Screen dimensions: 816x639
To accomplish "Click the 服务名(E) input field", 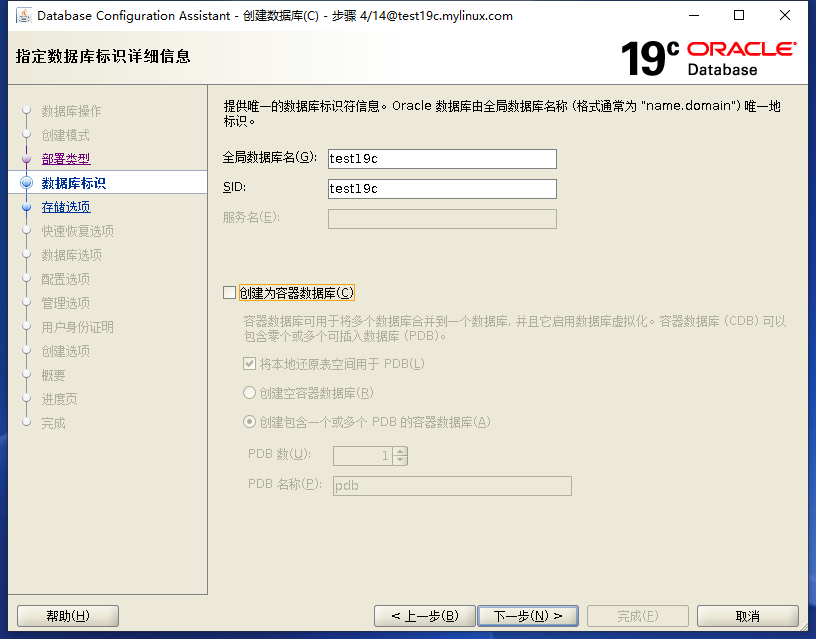I will (x=442, y=219).
